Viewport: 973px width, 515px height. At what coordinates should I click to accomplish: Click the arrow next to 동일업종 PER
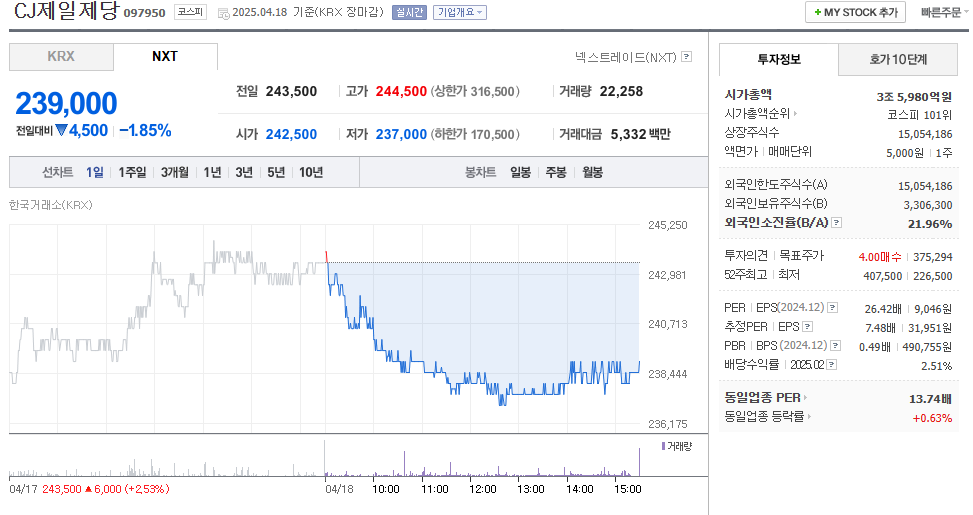(805, 398)
